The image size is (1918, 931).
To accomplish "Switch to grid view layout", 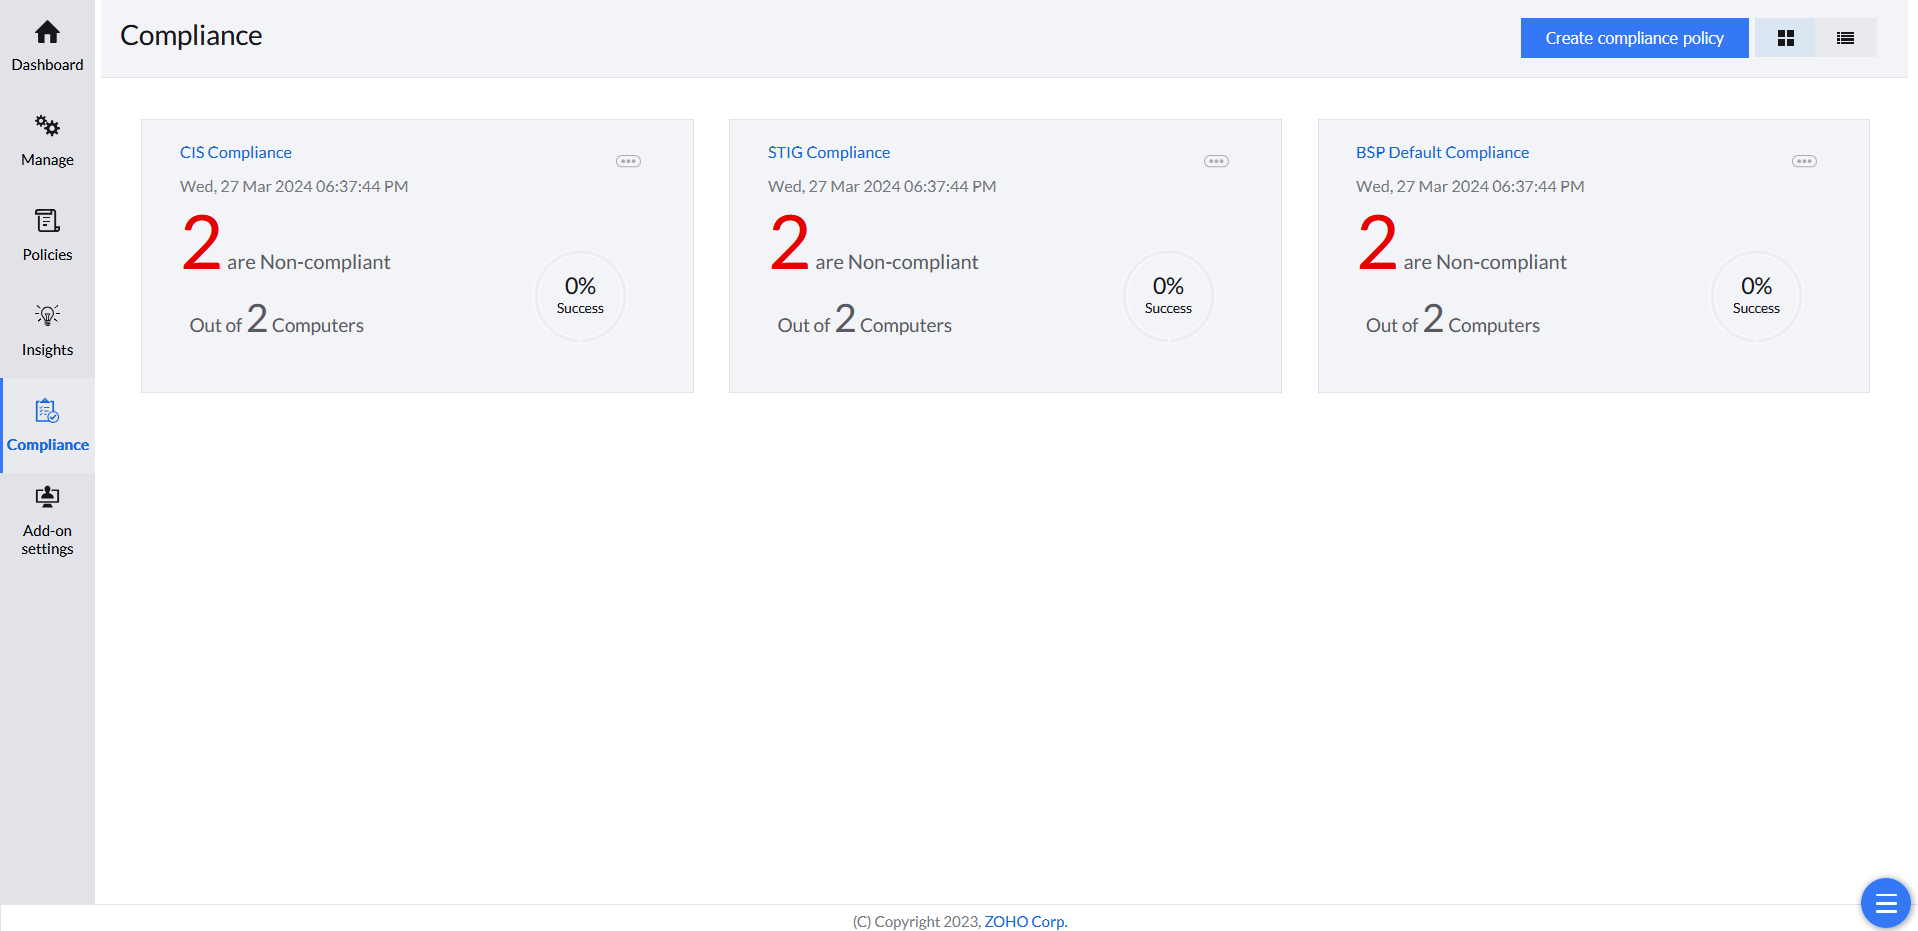I will [x=1785, y=38].
